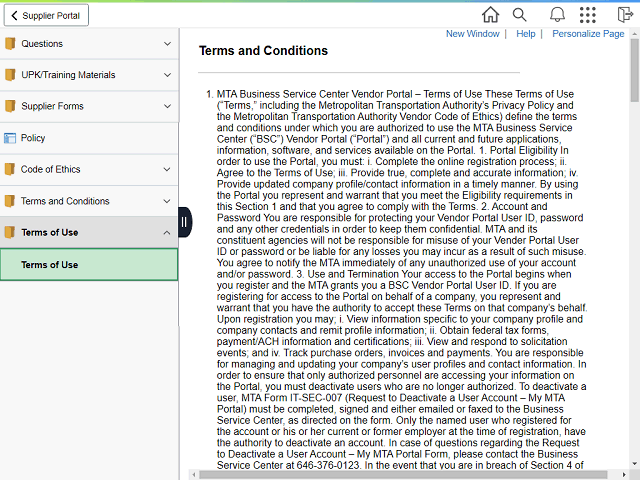The width and height of the screenshot is (640, 480).
Task: Expand the Code of Ethics chevron
Action: coord(167,169)
